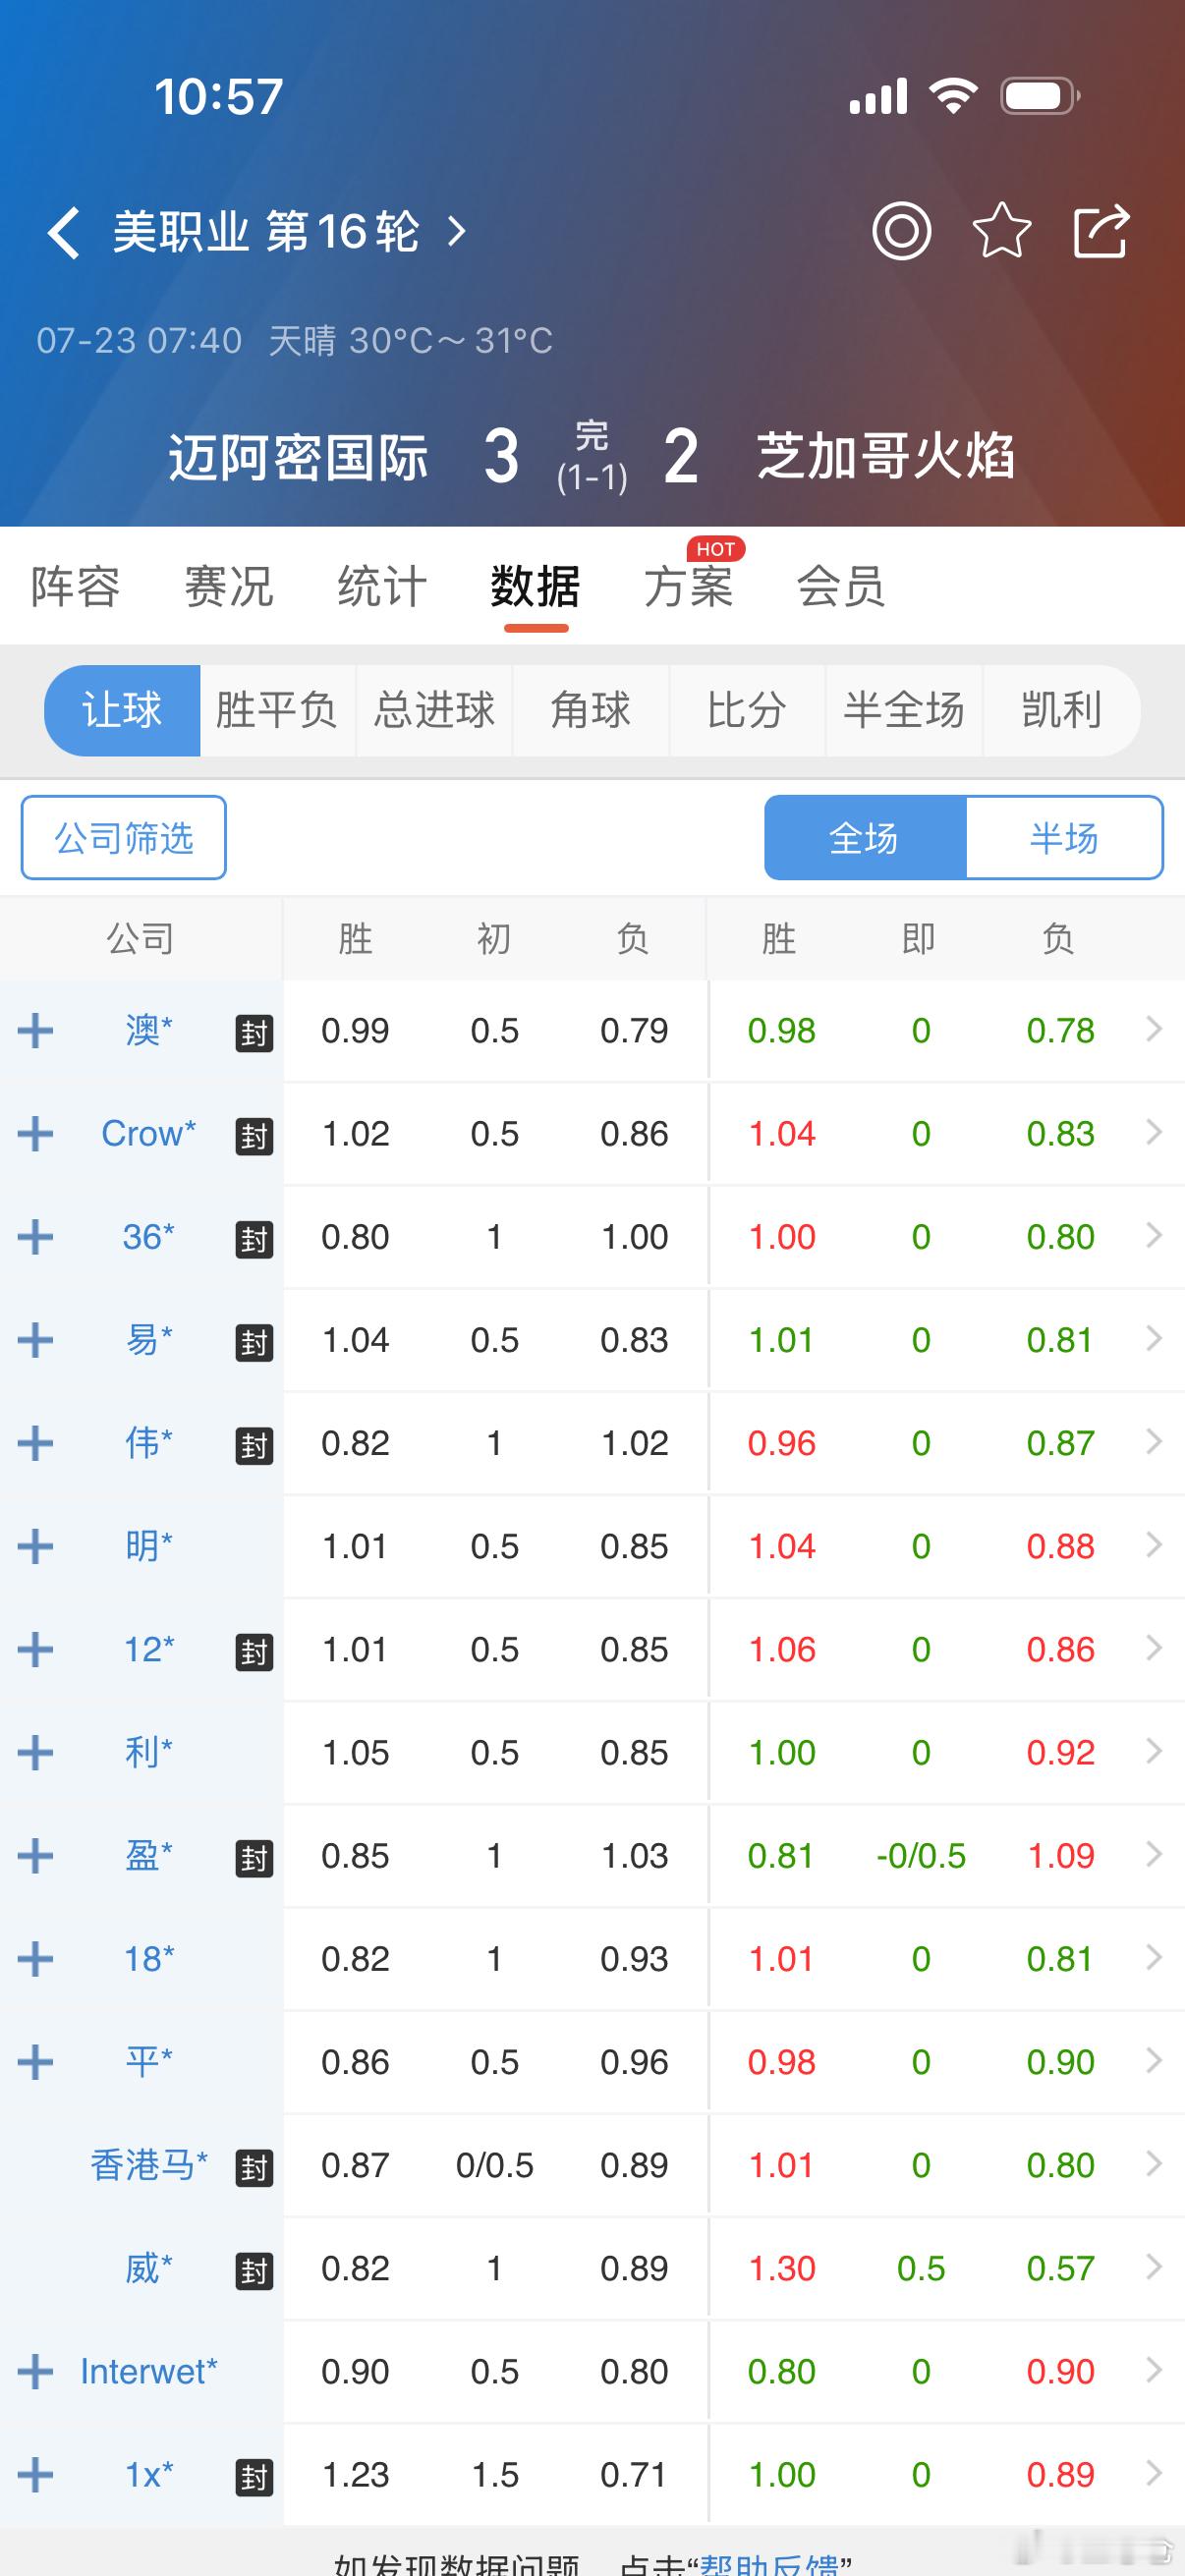
Task: Share the match via share icon
Action: click(x=1101, y=231)
